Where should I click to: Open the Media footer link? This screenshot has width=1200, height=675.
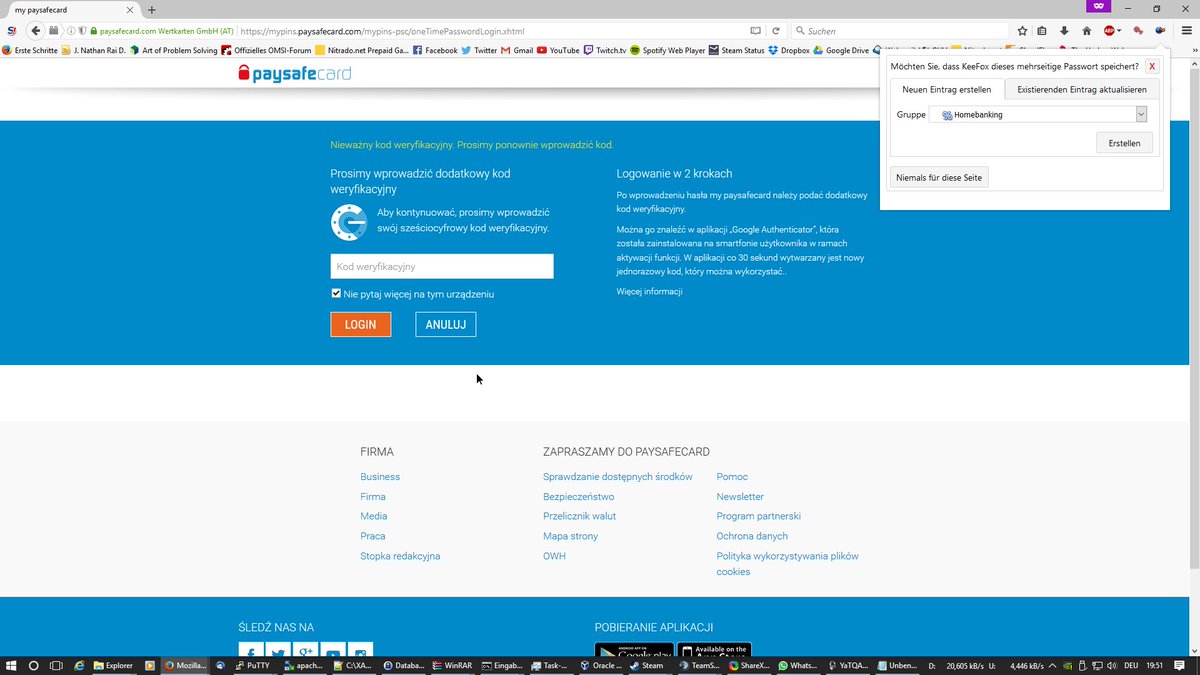[x=374, y=516]
